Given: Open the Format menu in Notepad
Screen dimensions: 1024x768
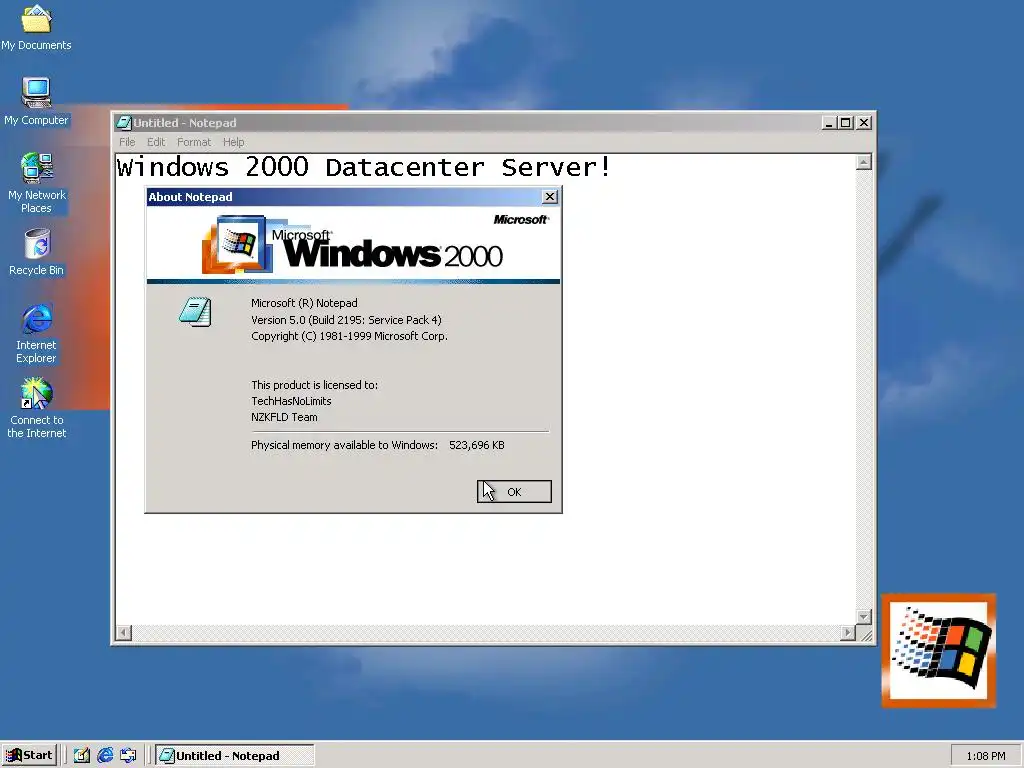Looking at the screenshot, I should [x=194, y=142].
